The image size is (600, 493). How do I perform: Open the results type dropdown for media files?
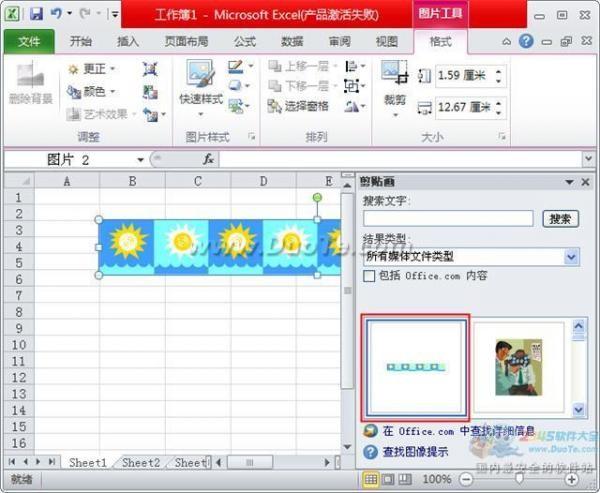coord(571,257)
